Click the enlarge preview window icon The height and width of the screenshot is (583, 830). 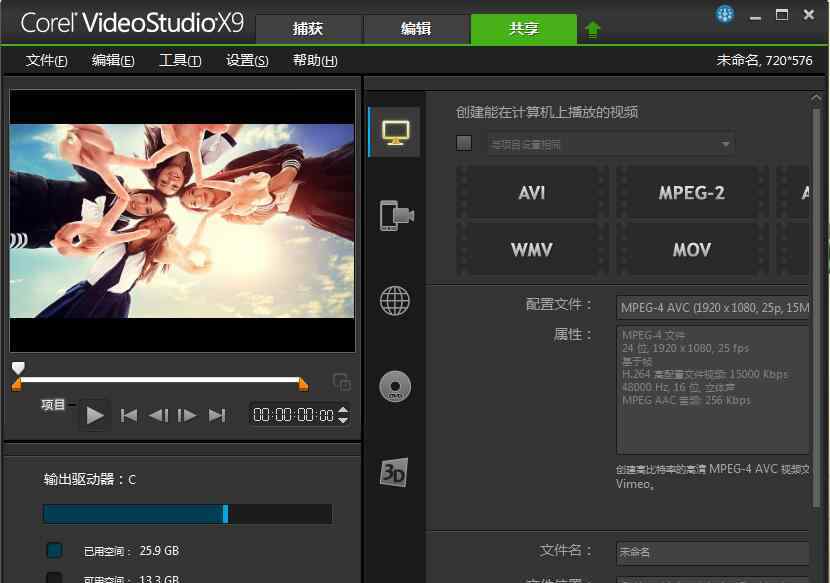(341, 381)
